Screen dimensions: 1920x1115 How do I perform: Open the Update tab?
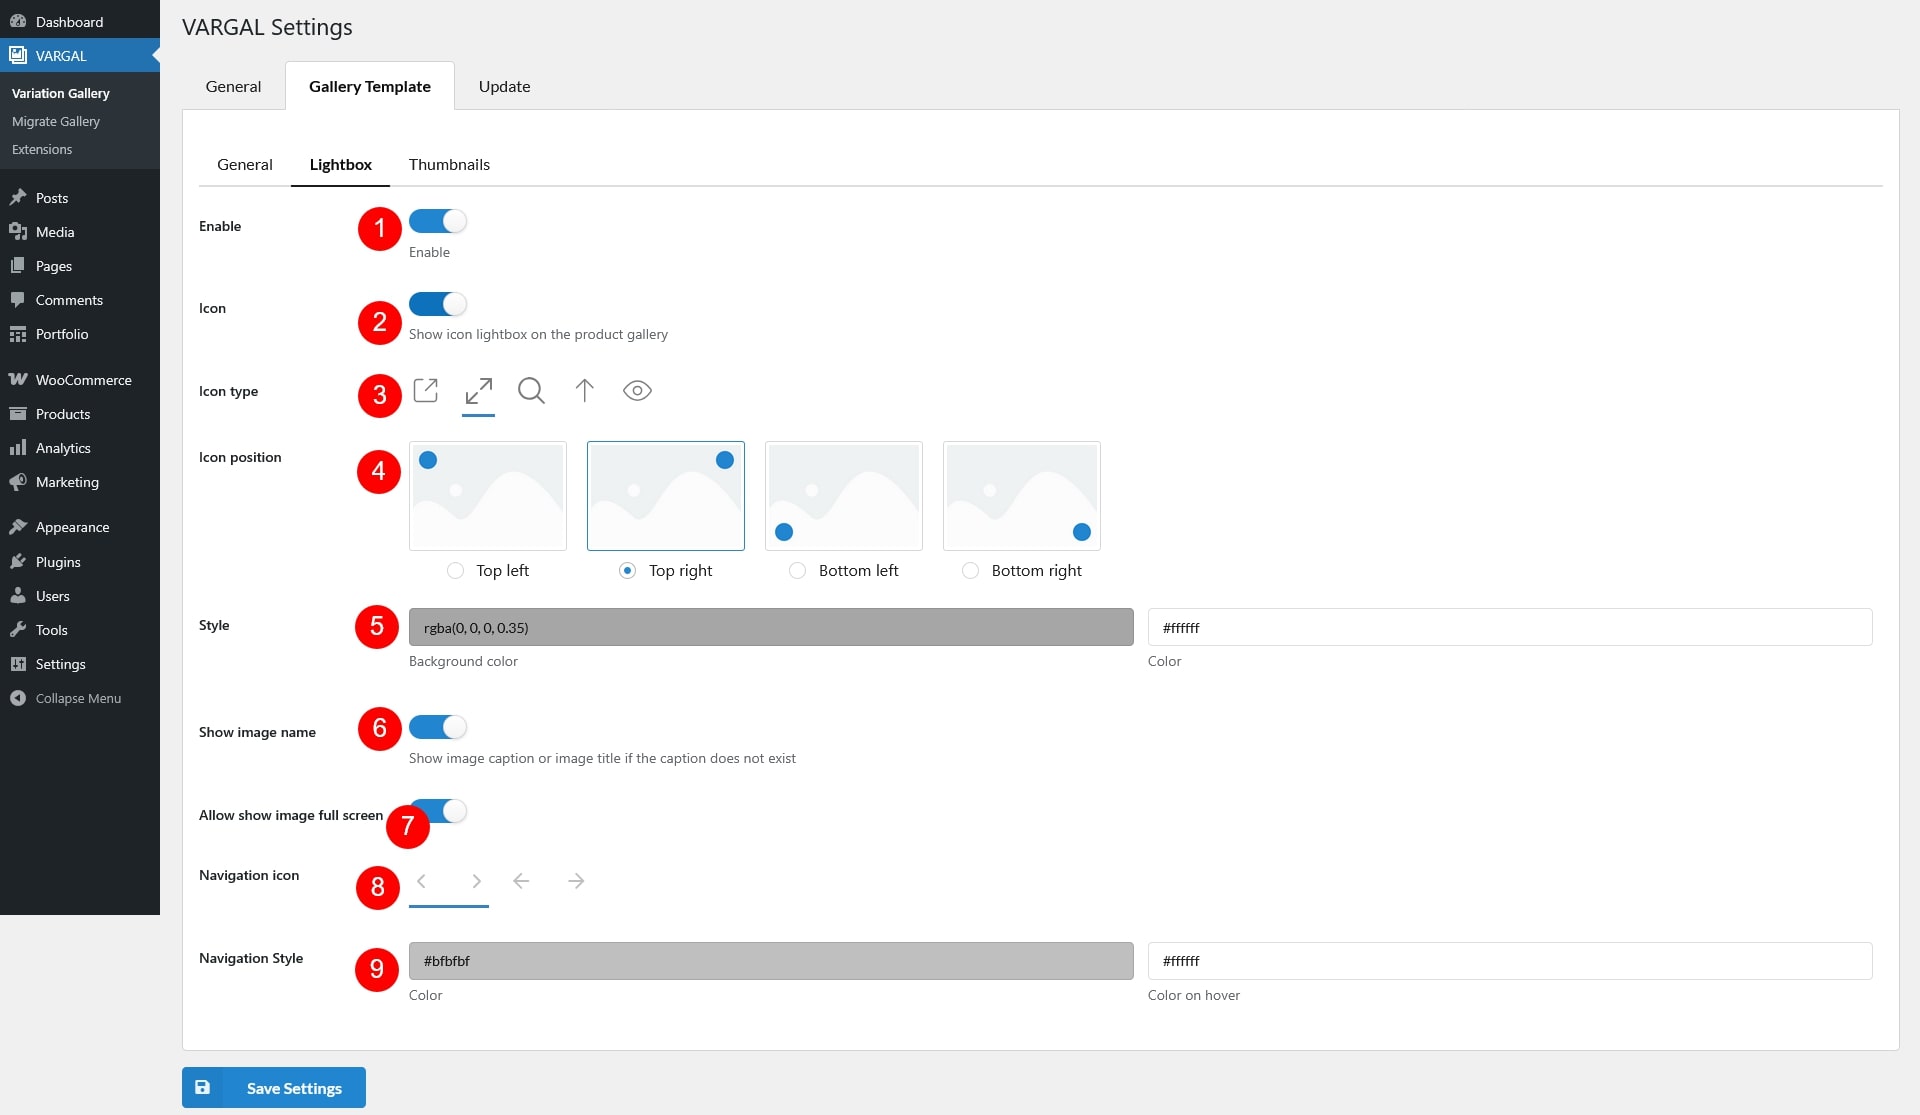pyautogui.click(x=504, y=86)
